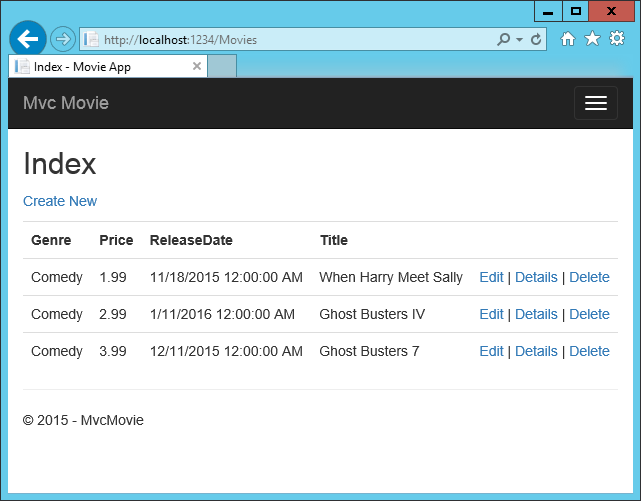Open search using magnifier icon in address bar
The image size is (641, 501).
(x=503, y=39)
